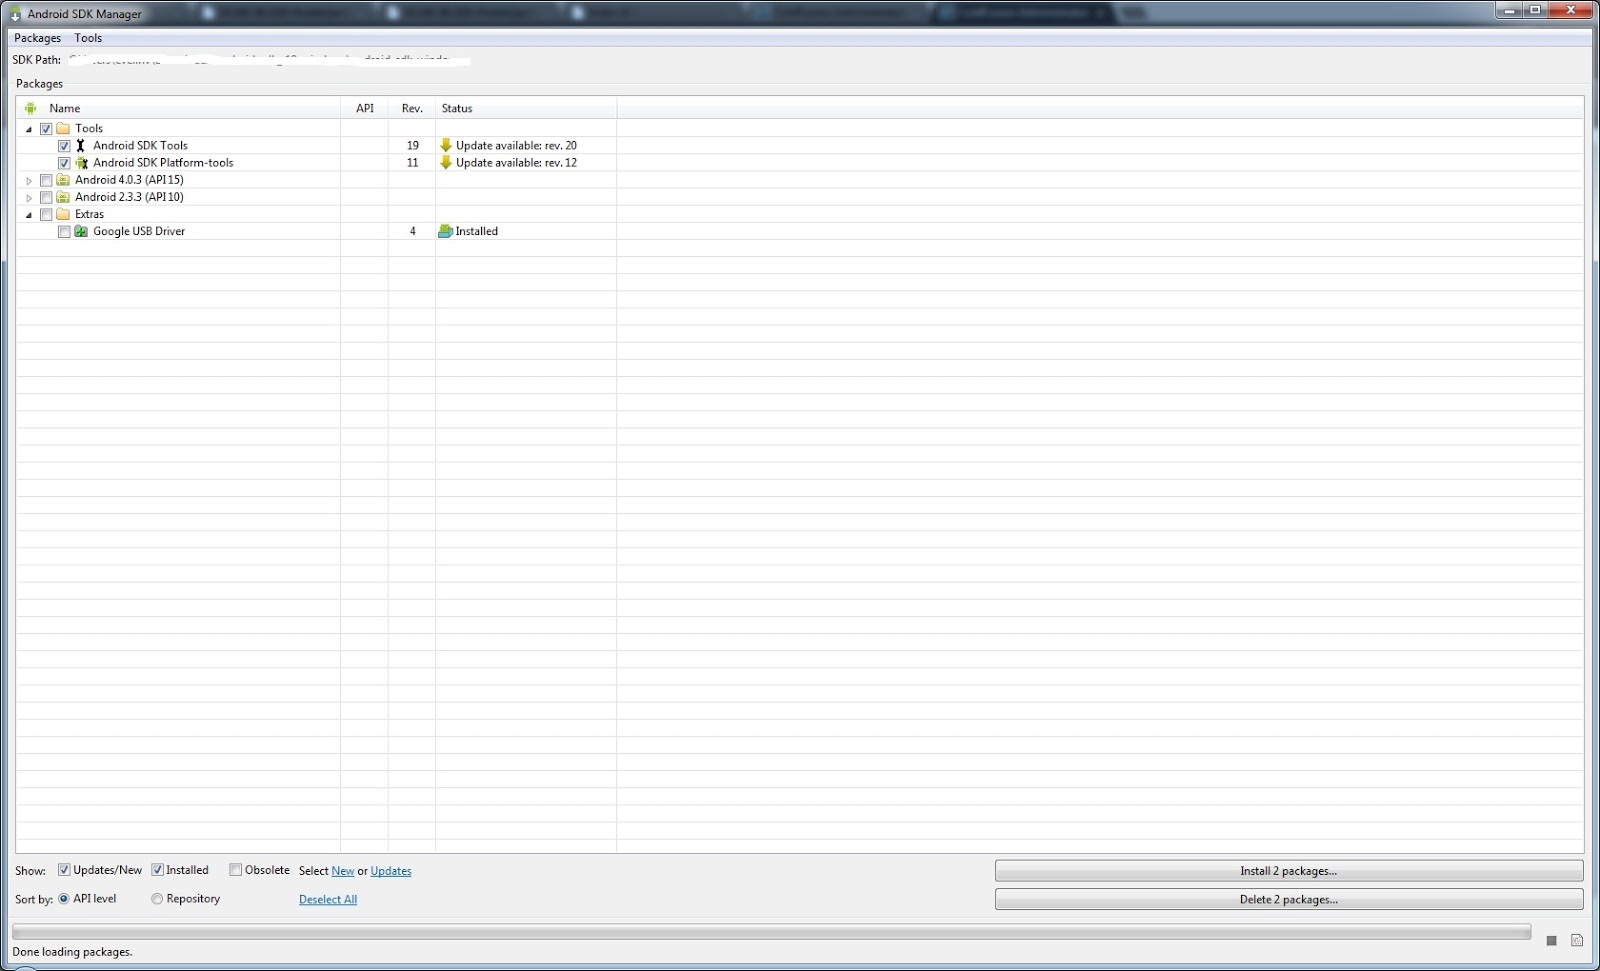Select the Google USB Driver row name
1600x971 pixels.
pyautogui.click(x=139, y=231)
